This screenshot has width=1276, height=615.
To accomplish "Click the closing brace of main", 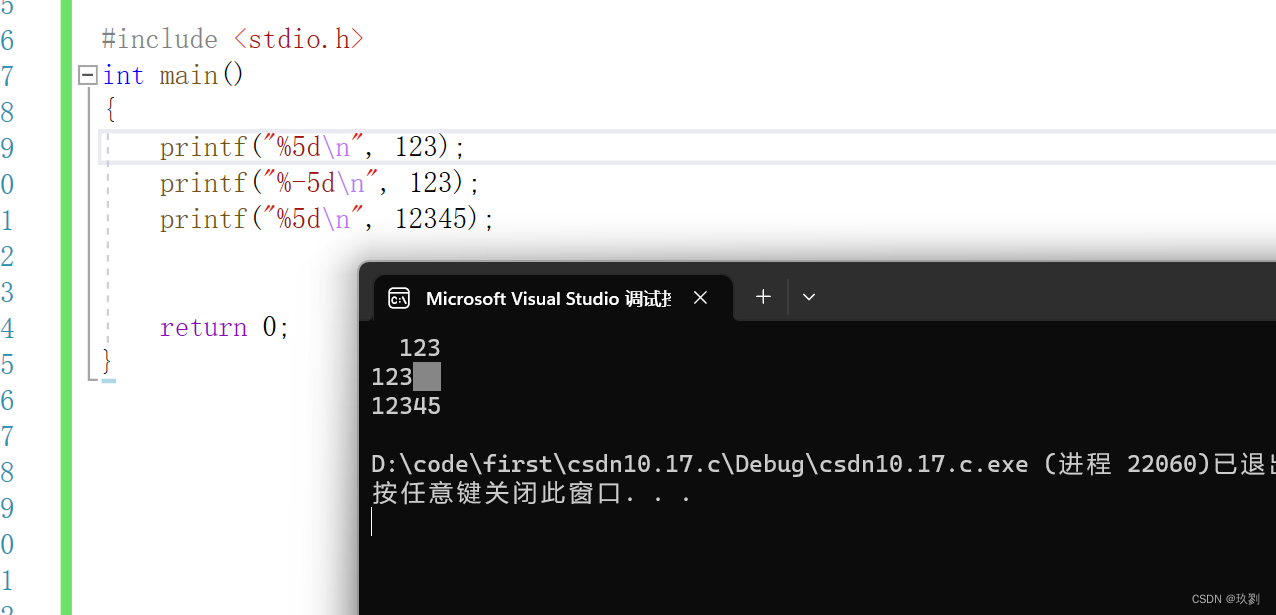I will tap(108, 362).
